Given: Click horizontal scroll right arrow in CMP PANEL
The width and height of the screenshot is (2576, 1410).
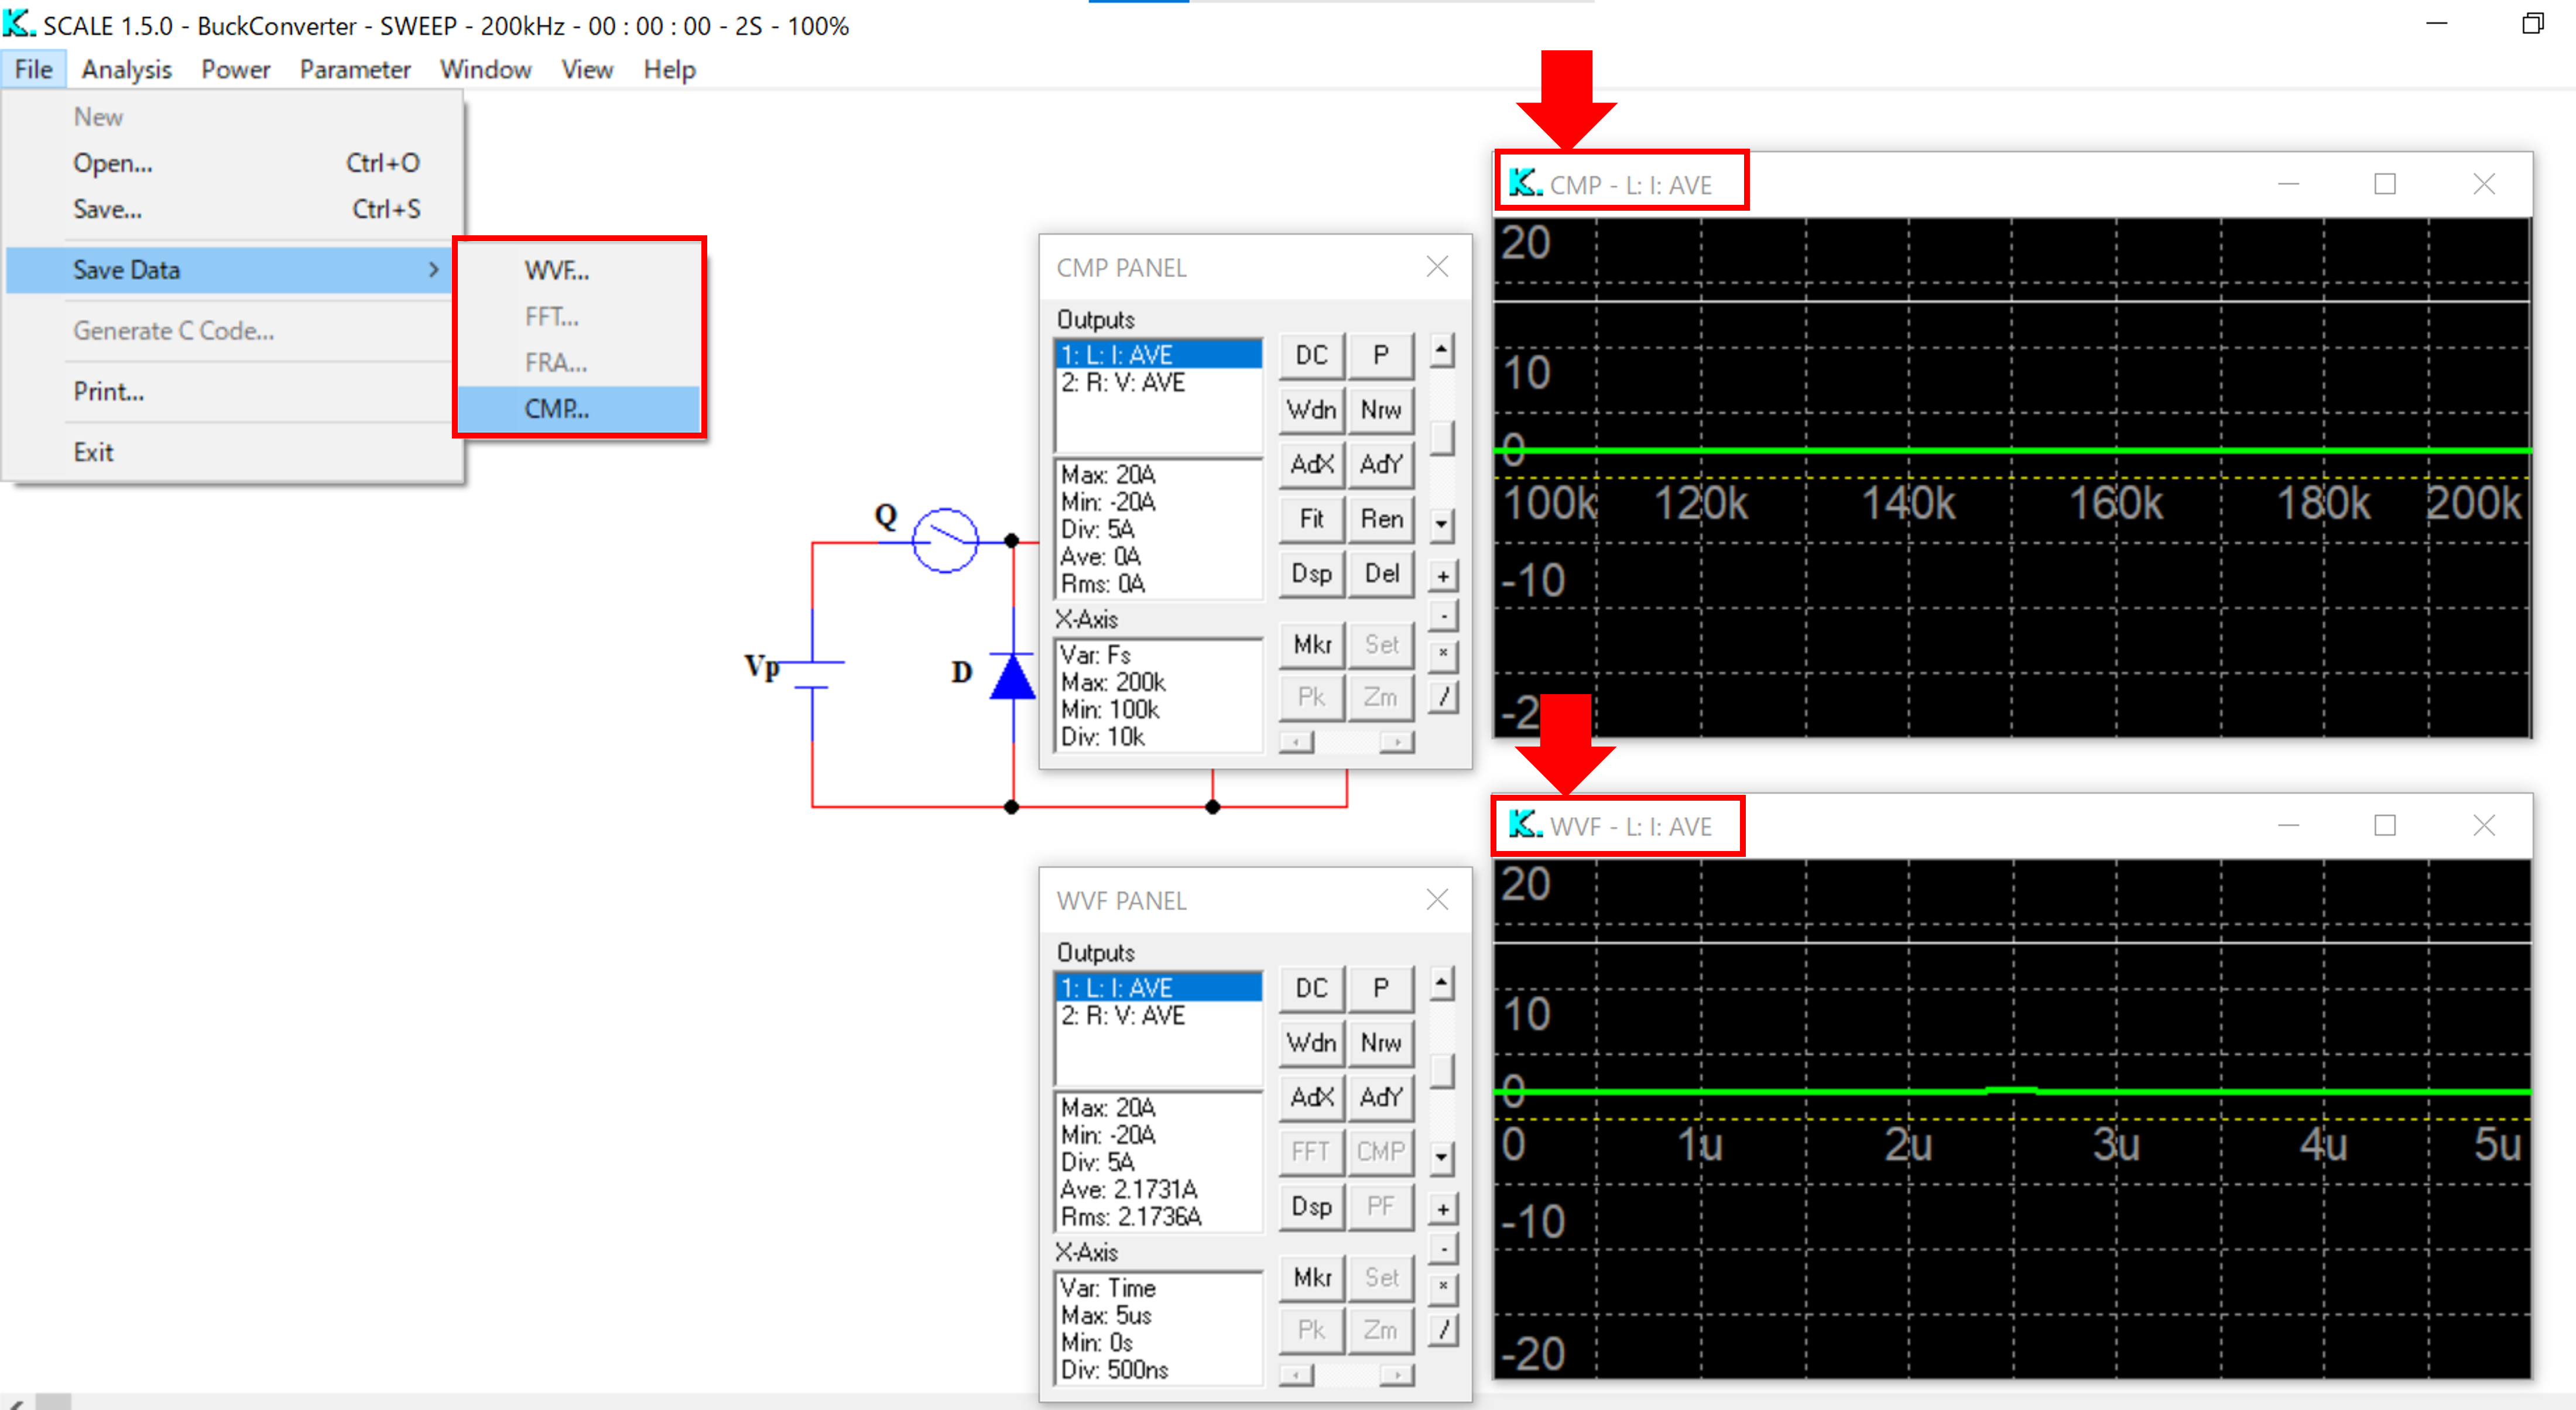Looking at the screenshot, I should click(1397, 741).
